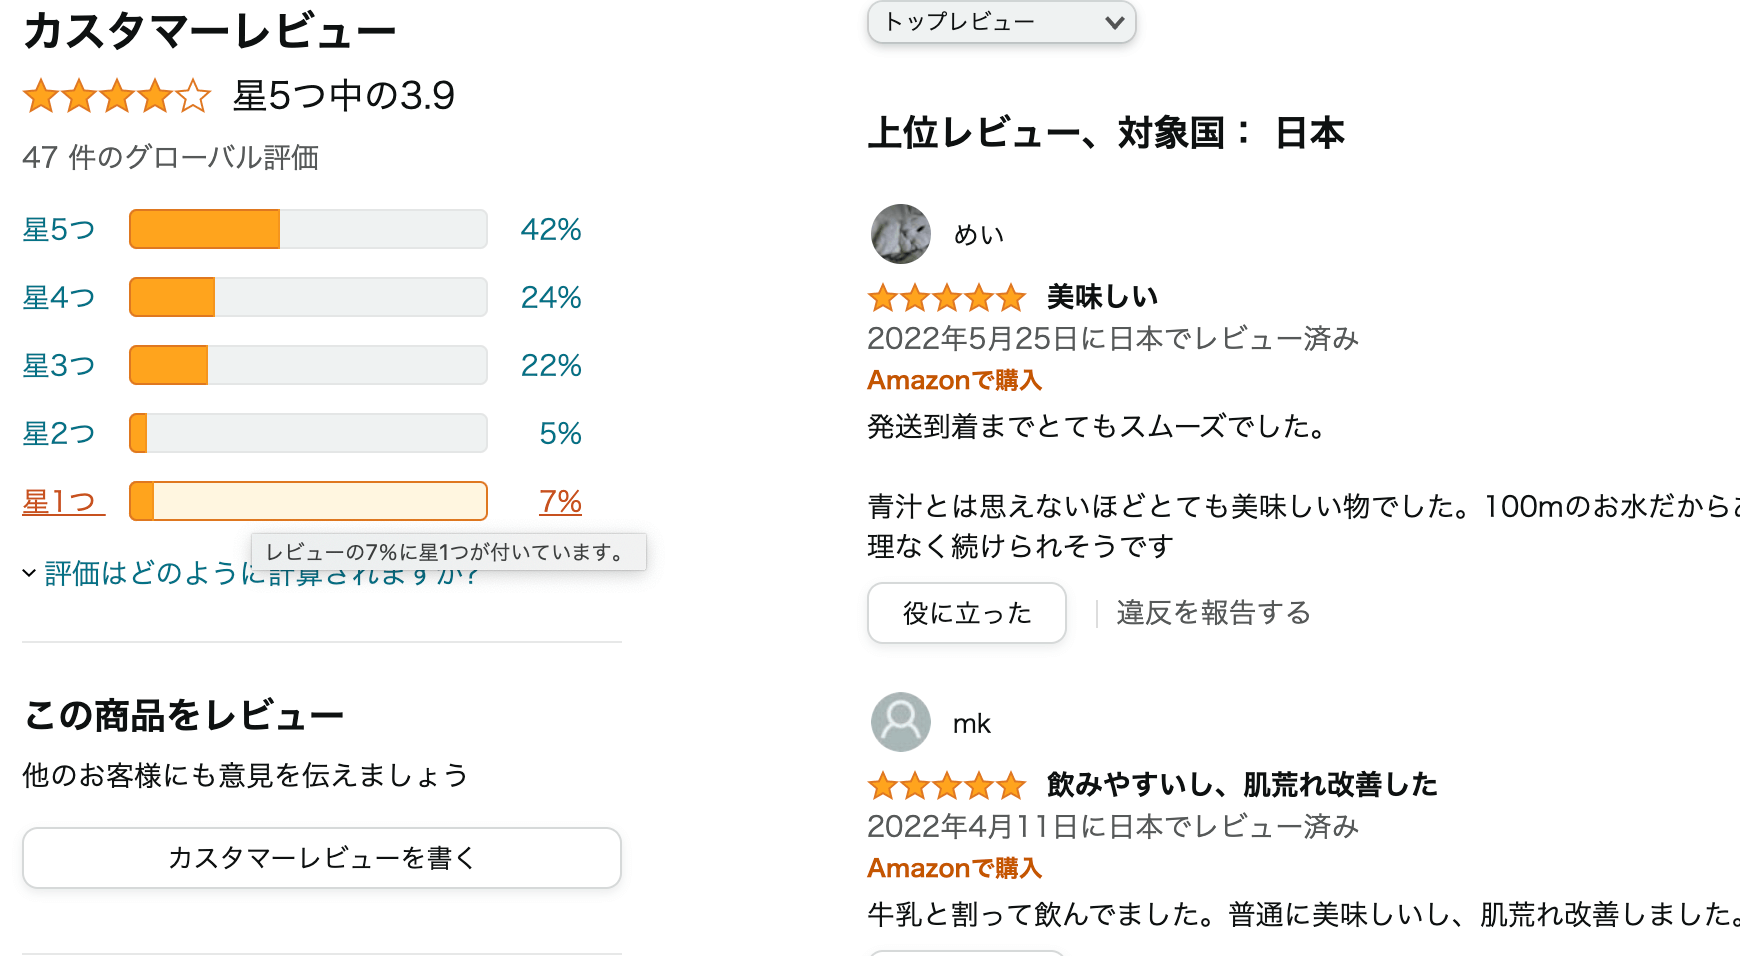
Task: Click カスタマーレビューを書く button
Action: pos(322,858)
